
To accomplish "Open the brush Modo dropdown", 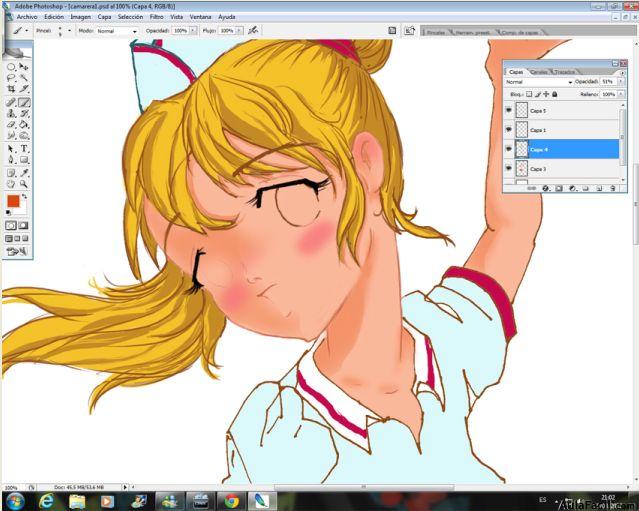I will click(x=117, y=31).
